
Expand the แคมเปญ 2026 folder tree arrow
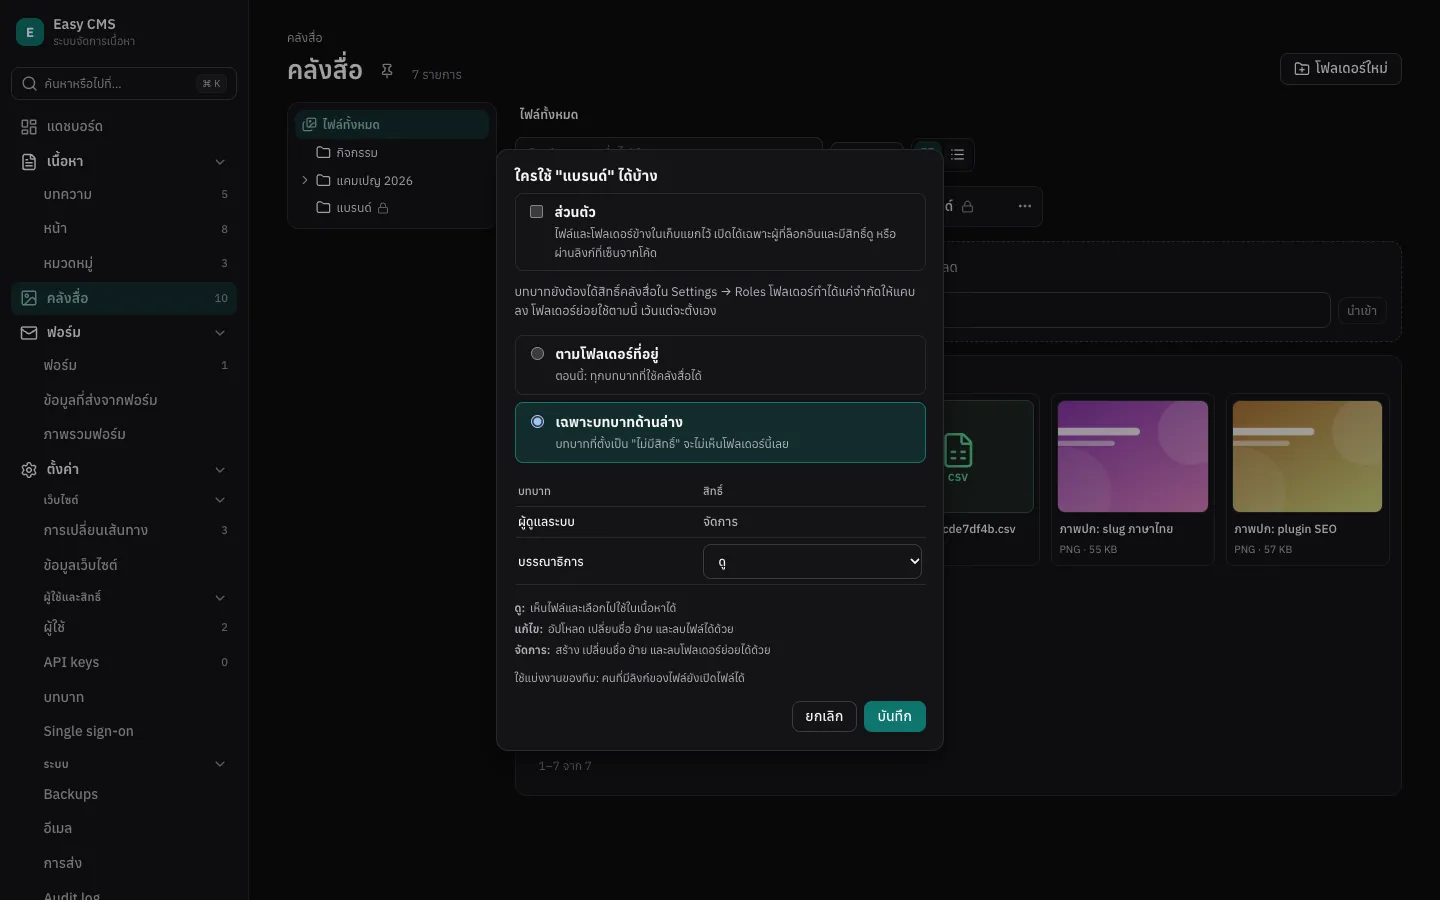pos(305,181)
